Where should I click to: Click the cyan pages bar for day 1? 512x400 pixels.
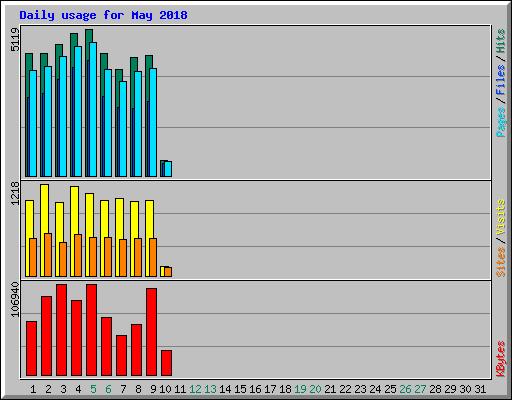pos(33,123)
